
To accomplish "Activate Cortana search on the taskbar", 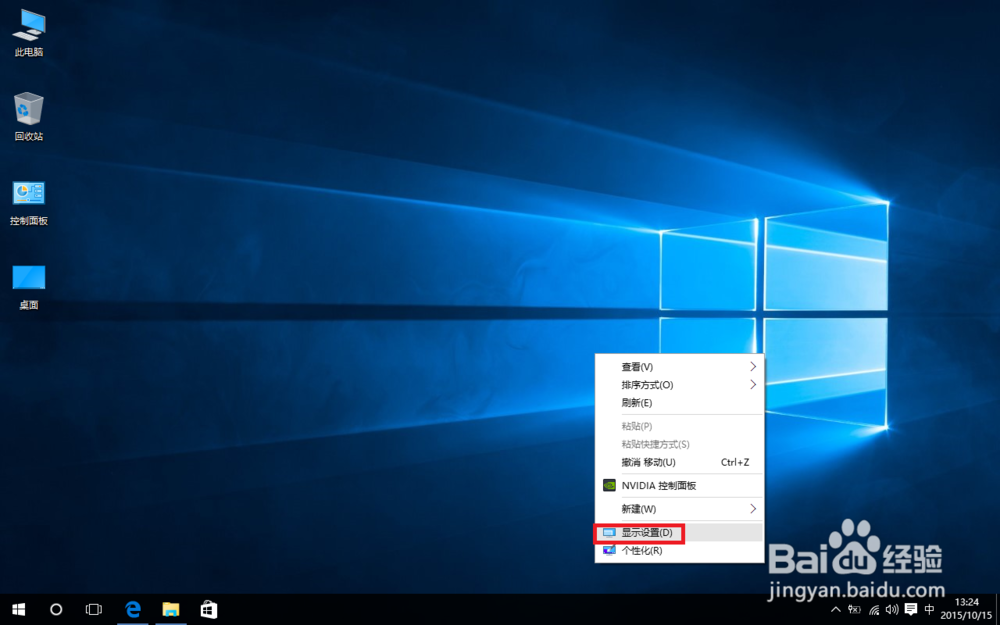I will 56,609.
